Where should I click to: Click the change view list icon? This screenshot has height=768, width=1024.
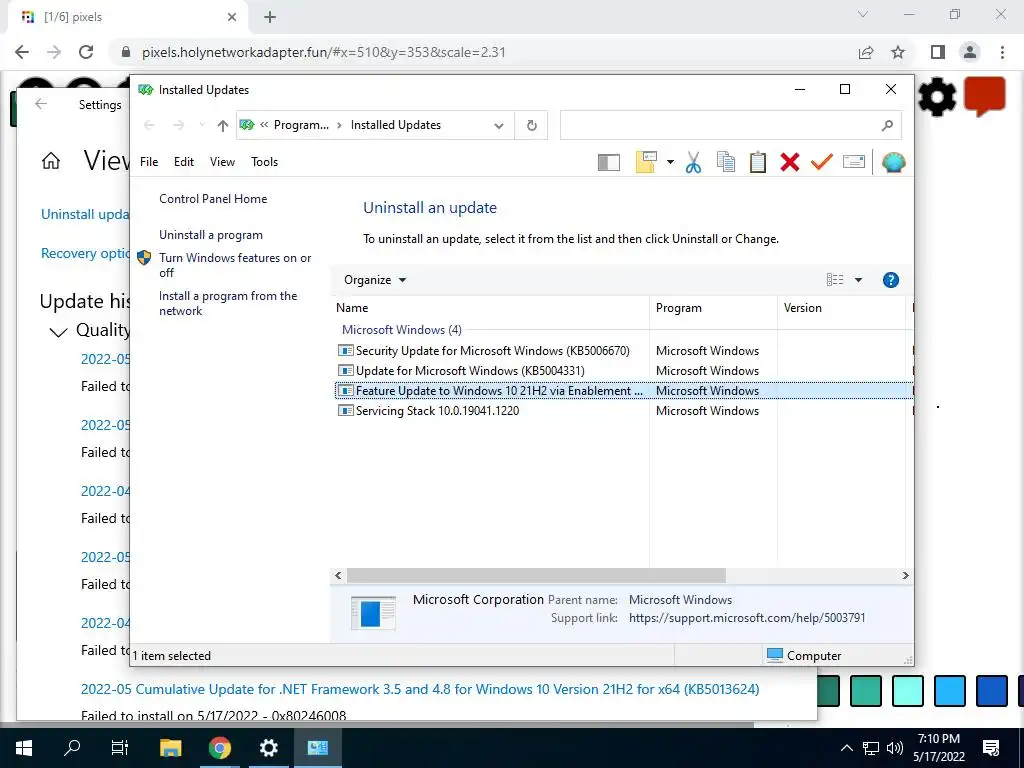click(x=835, y=280)
